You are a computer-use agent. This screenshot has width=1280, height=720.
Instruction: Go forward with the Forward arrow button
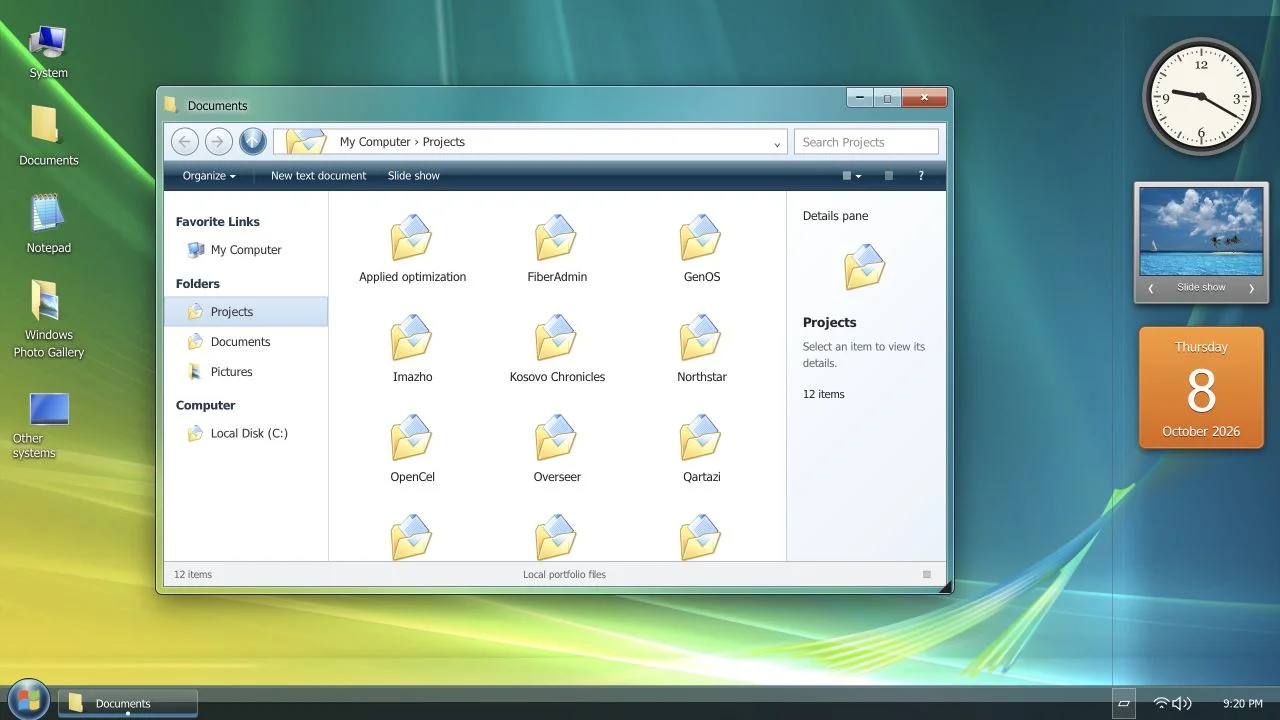[218, 142]
